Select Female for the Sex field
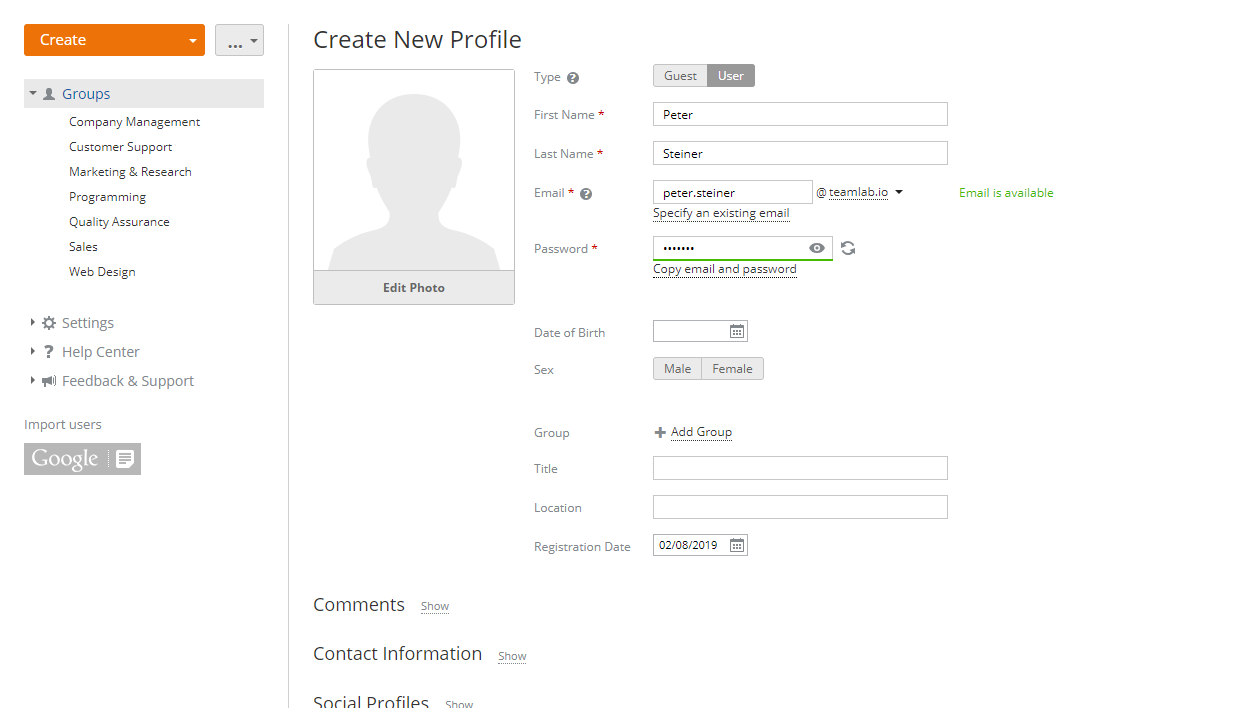Screen dimensions: 1240x708 pyautogui.click(x=732, y=368)
